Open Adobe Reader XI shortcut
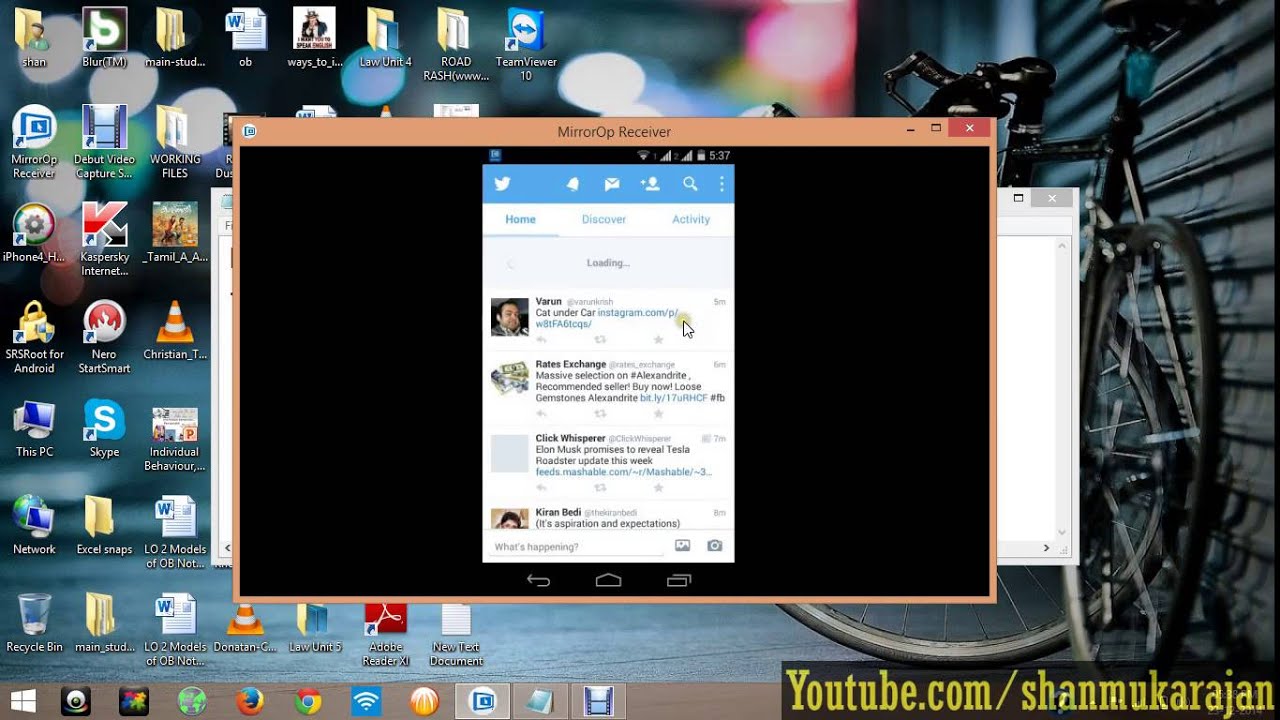Viewport: 1280px width, 720px height. (x=385, y=635)
